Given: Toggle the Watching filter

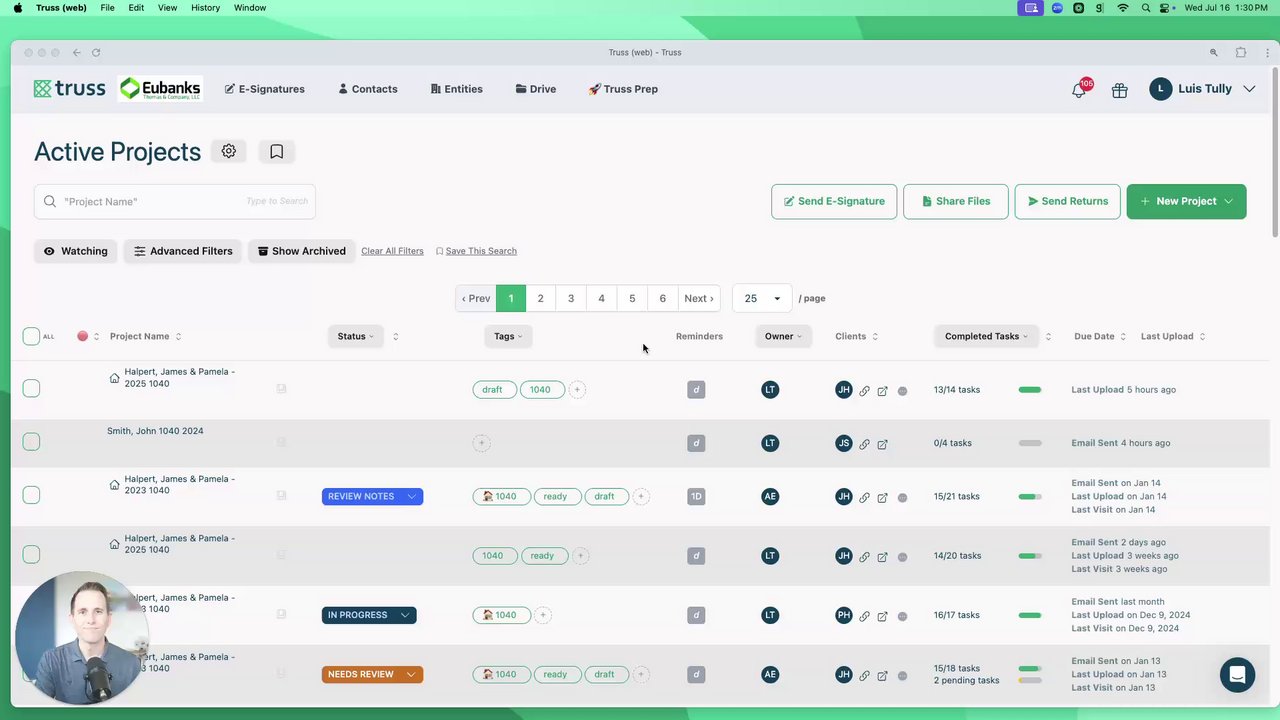Looking at the screenshot, I should point(75,251).
